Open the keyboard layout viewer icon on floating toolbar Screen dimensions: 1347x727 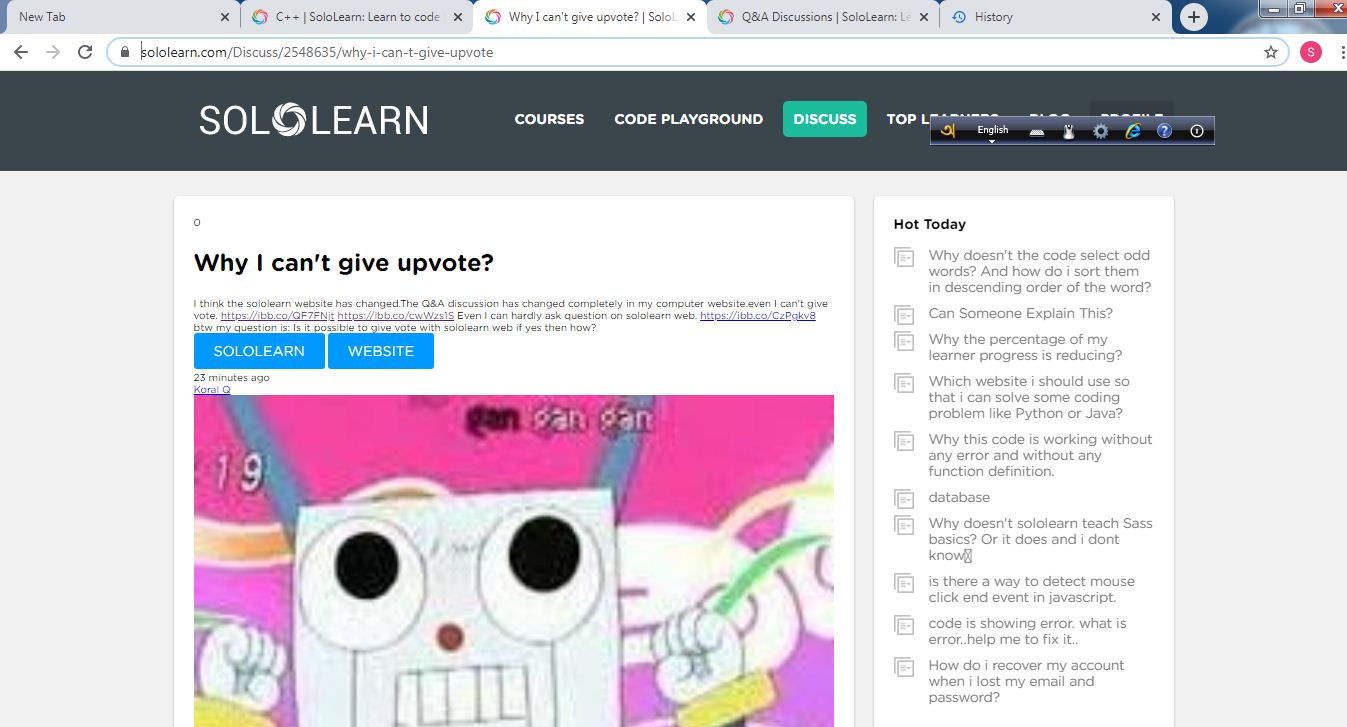click(x=1037, y=131)
